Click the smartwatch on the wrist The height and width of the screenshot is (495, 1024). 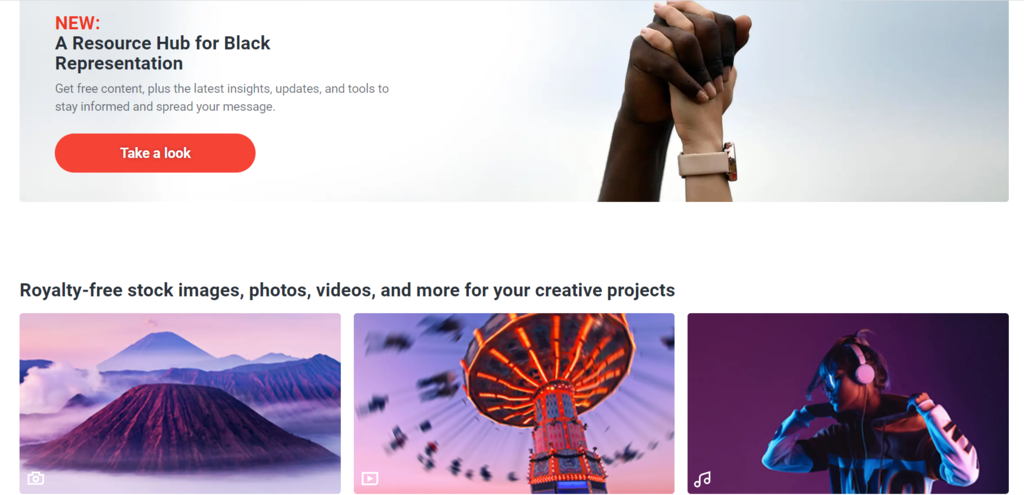708,161
